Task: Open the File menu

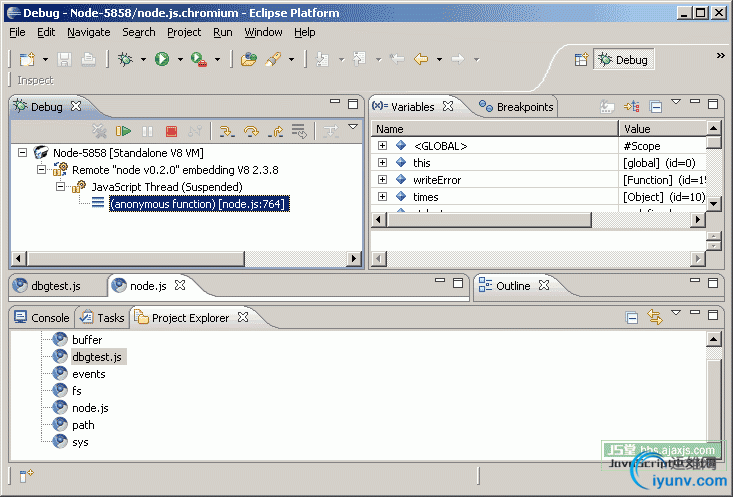Action: (x=17, y=32)
